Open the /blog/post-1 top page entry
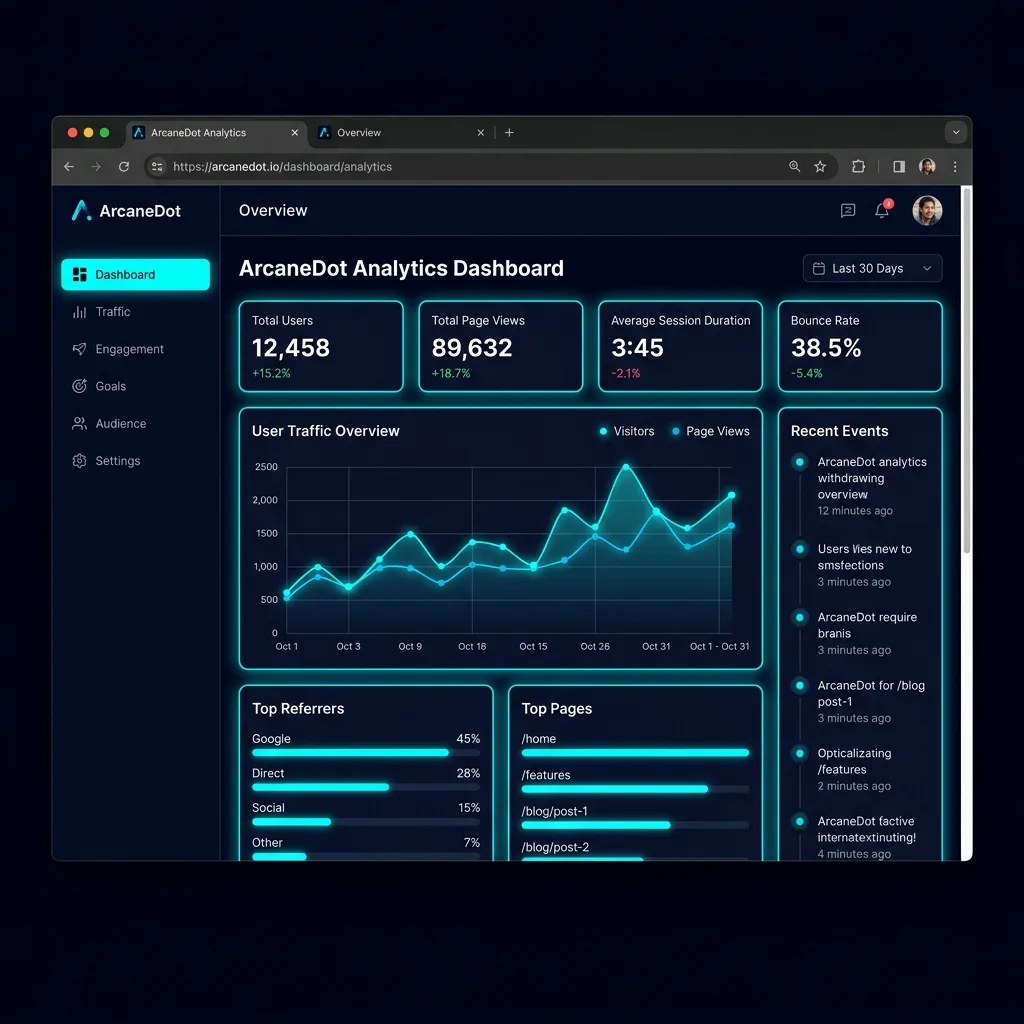The width and height of the screenshot is (1024, 1024). click(x=635, y=818)
